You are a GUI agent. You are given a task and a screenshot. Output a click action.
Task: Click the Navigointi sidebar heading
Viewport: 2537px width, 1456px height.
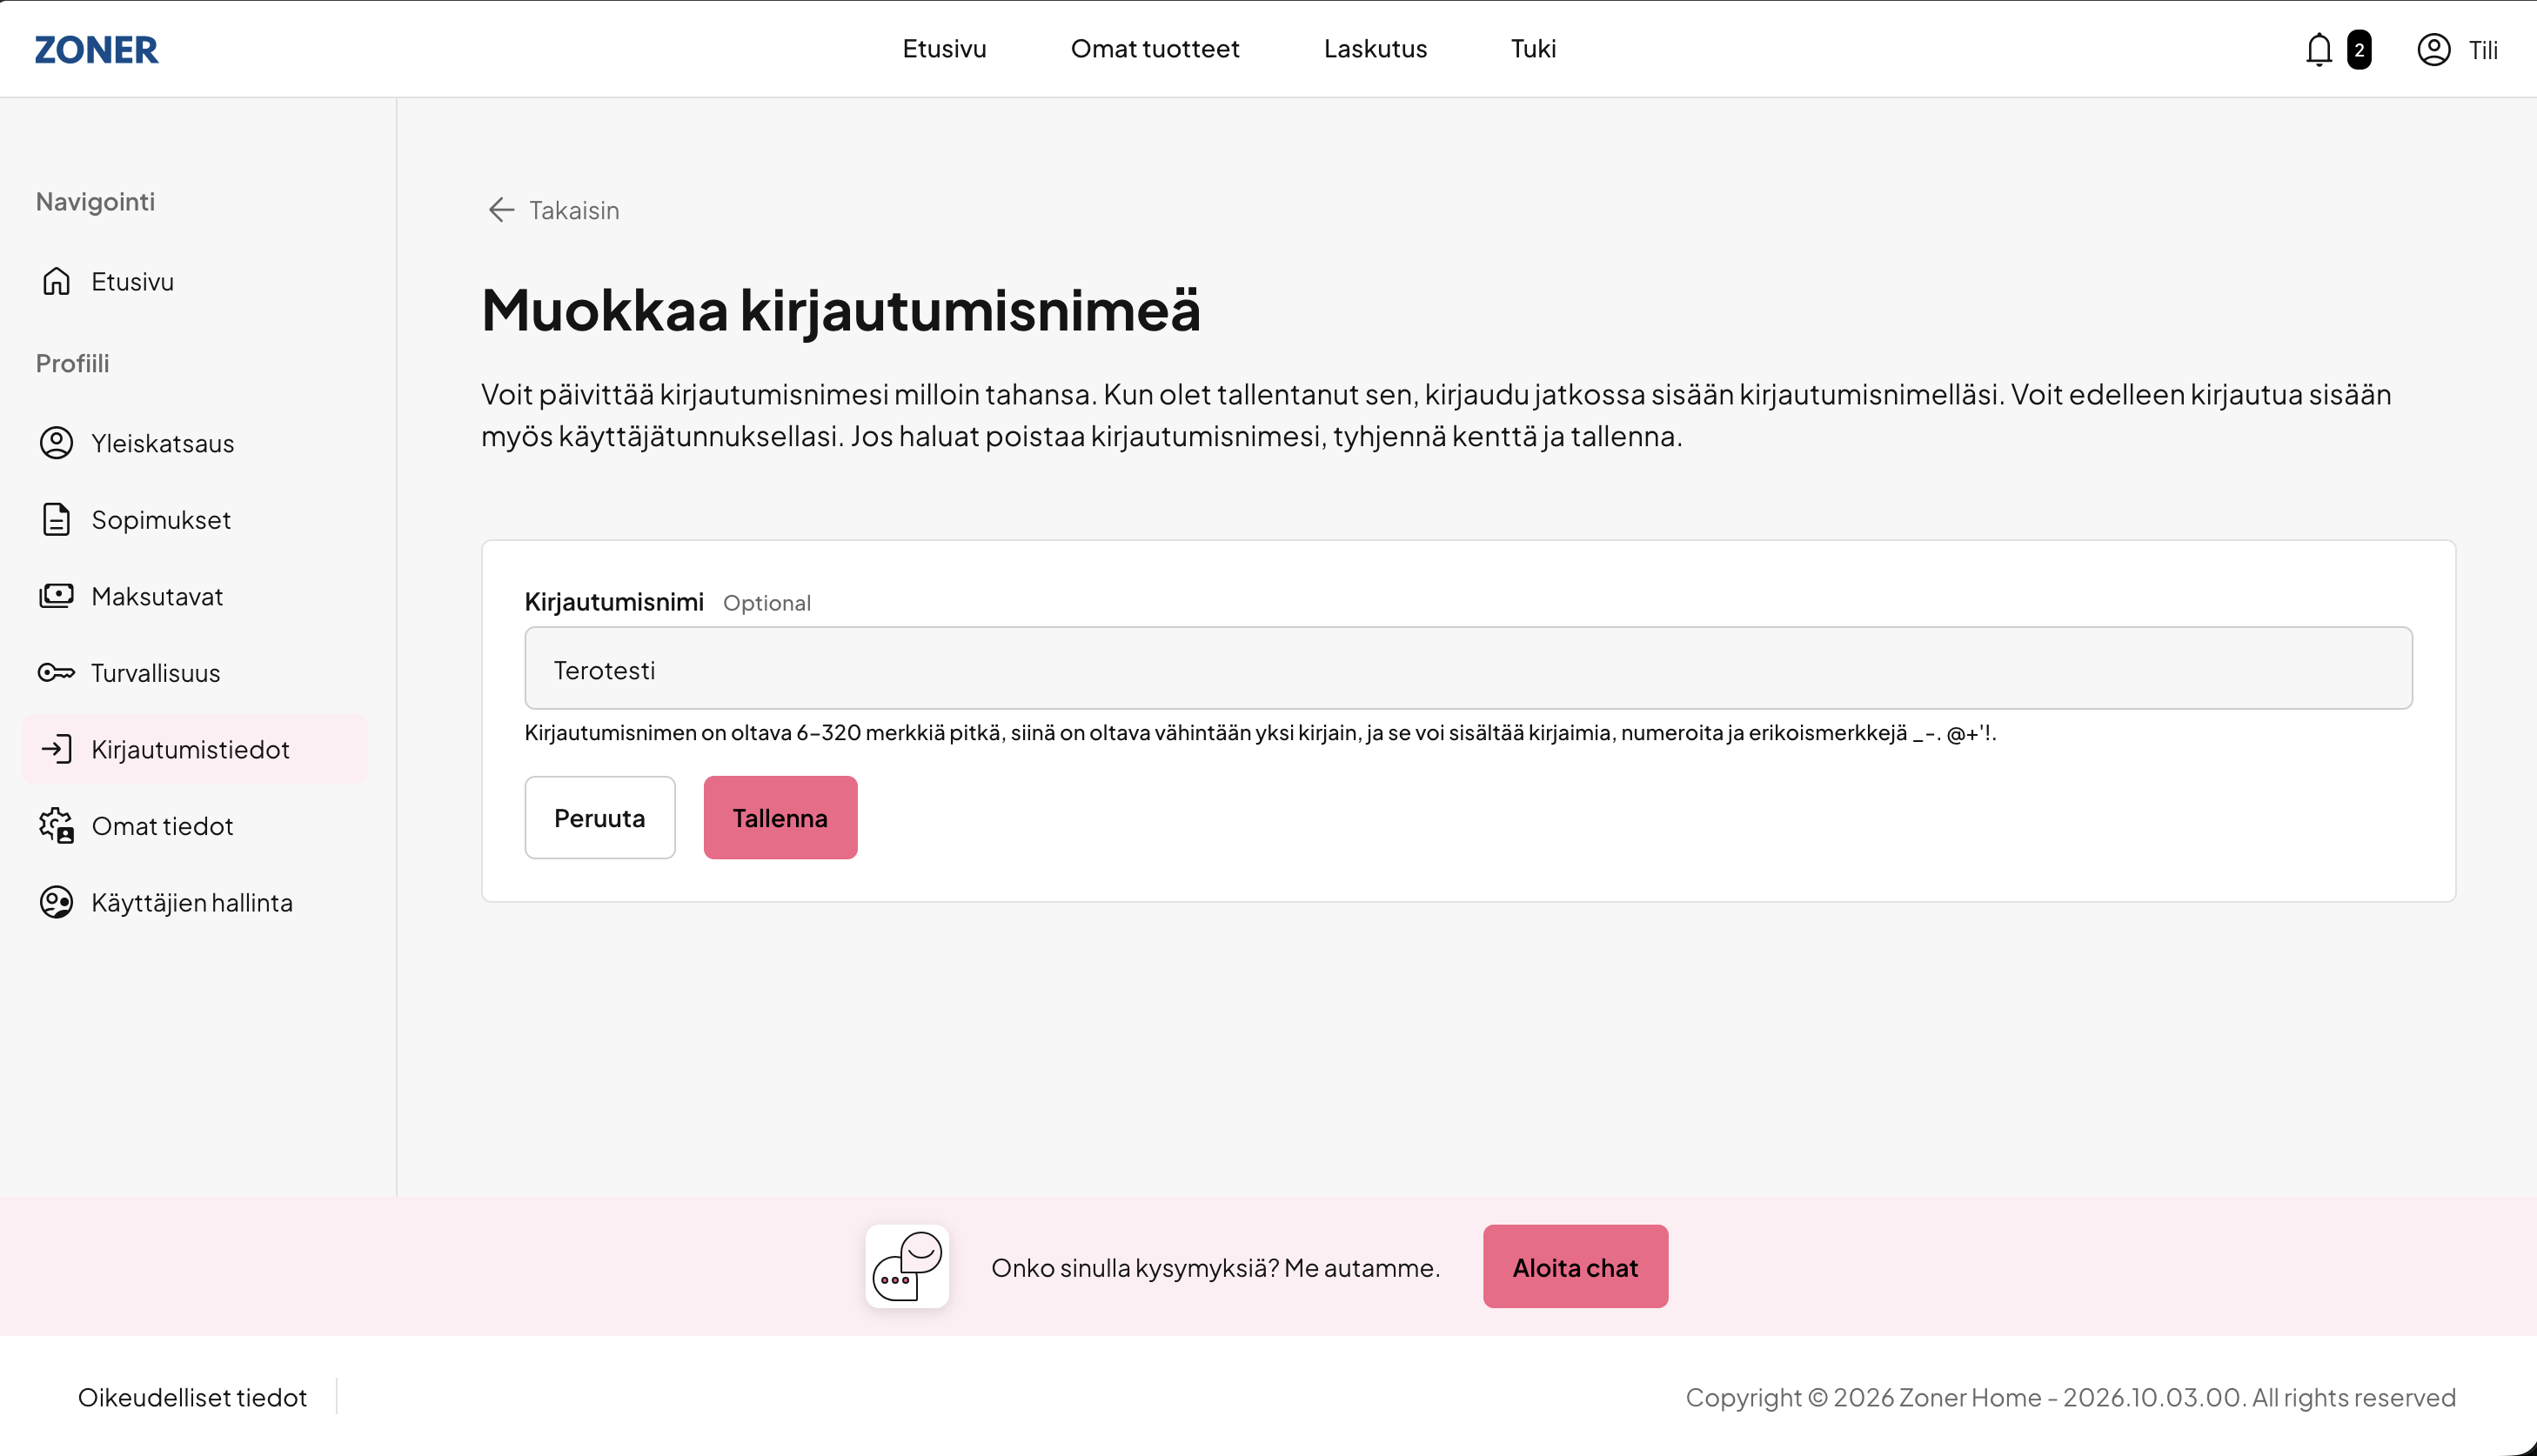point(95,201)
